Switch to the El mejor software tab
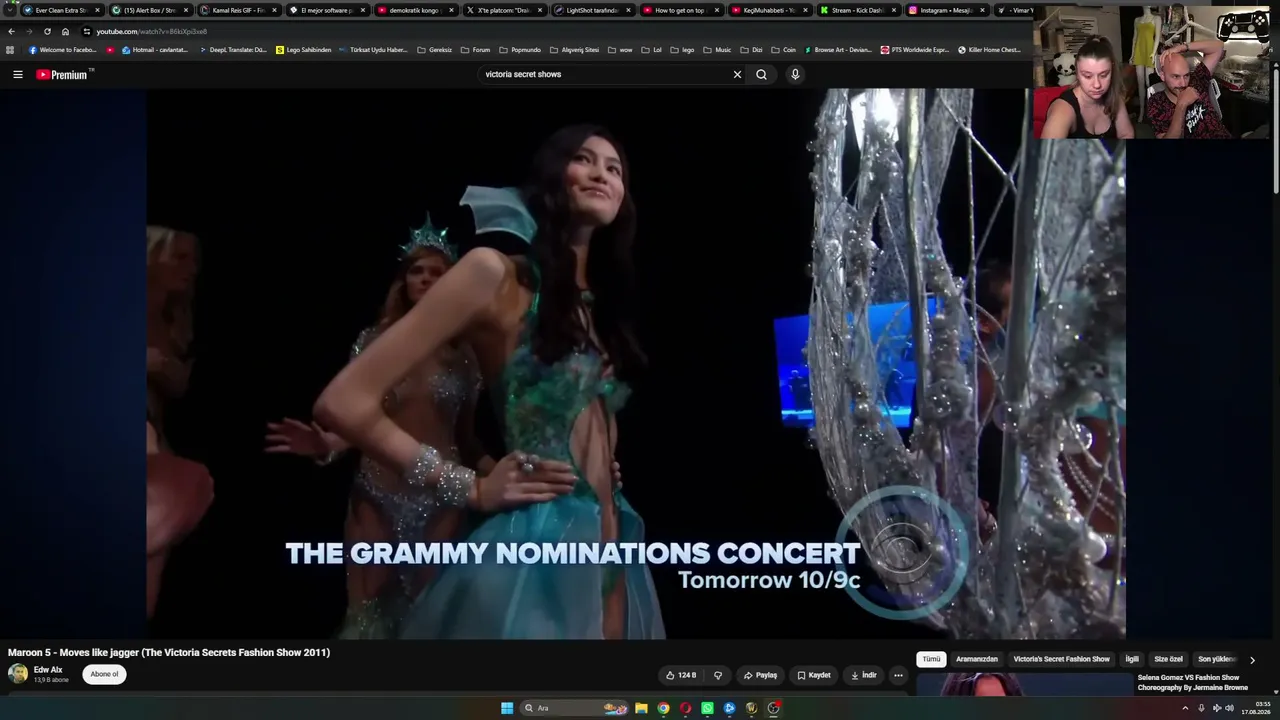 327,10
